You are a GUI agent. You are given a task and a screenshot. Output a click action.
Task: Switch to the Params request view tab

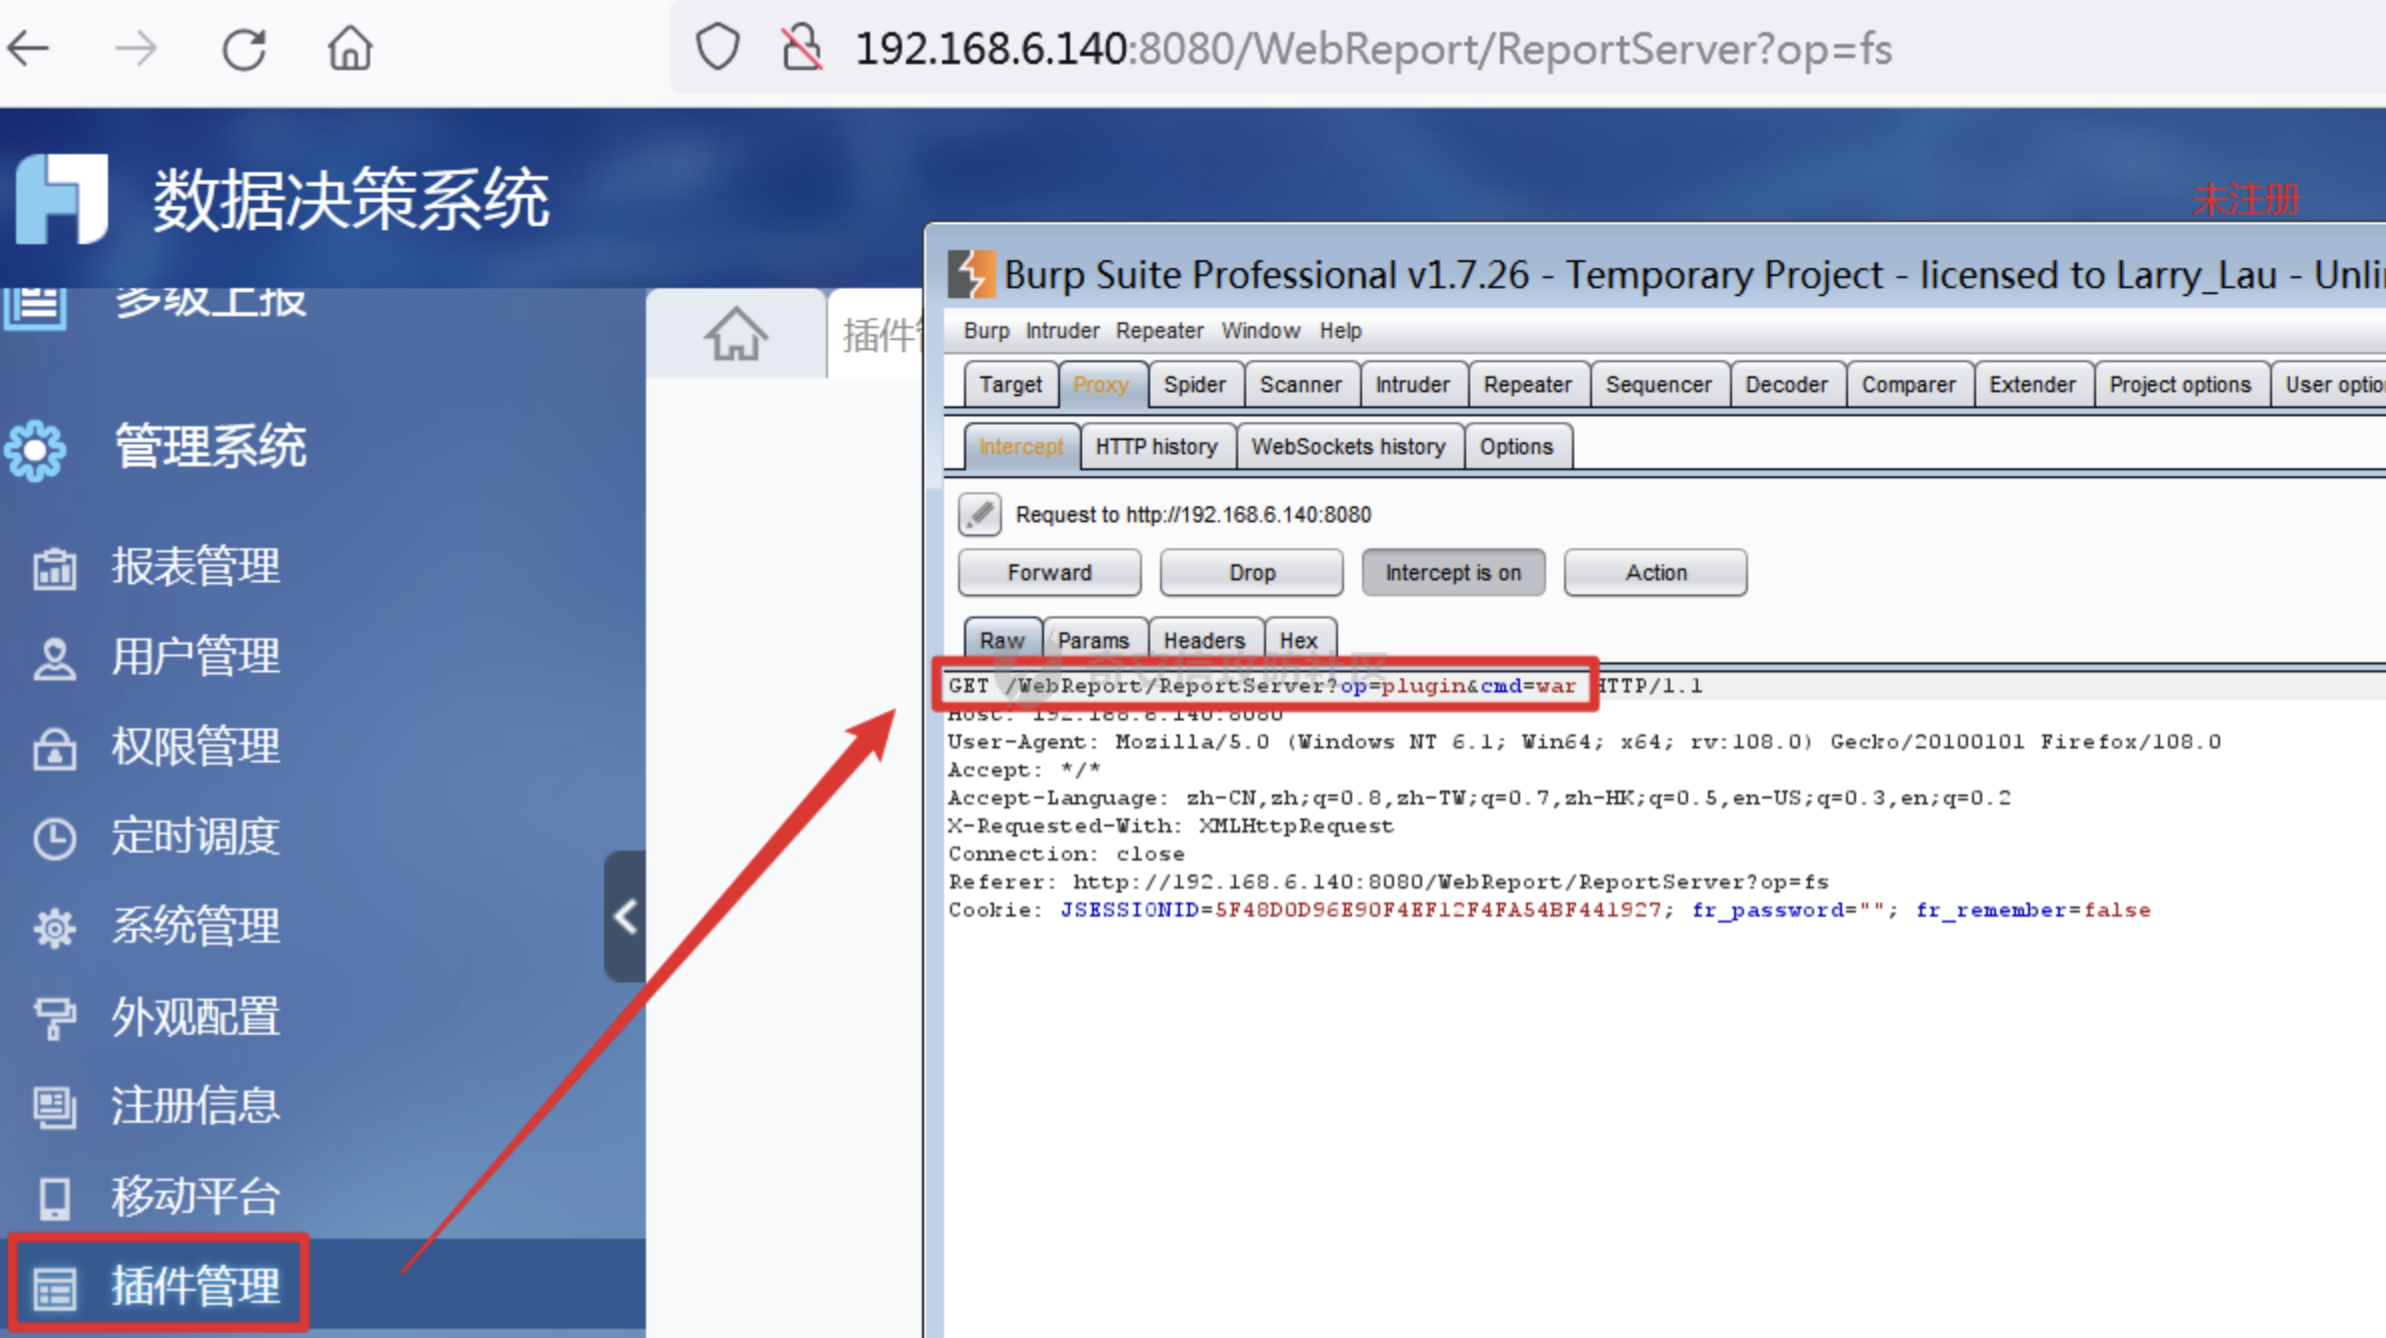pyautogui.click(x=1094, y=640)
